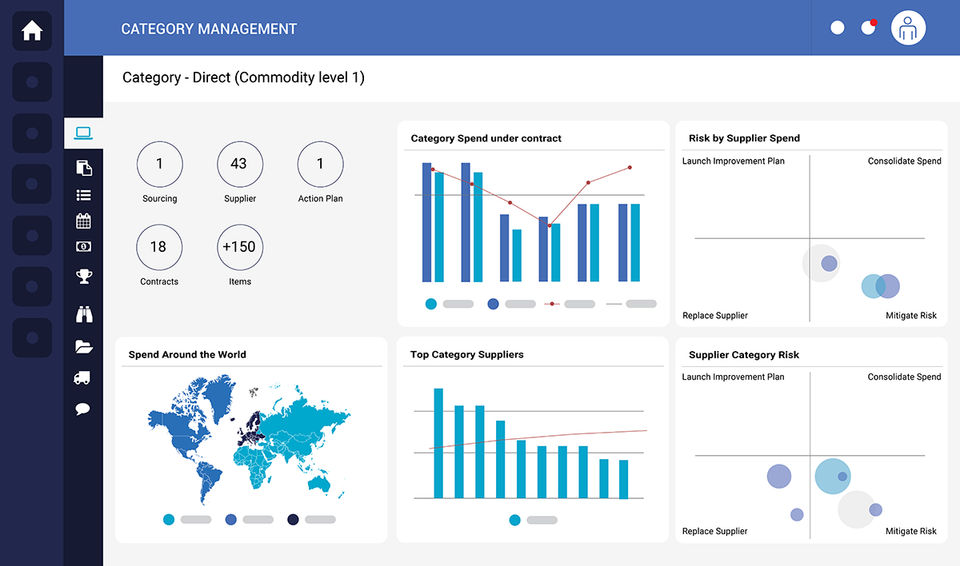Open the folder icon in sidebar
This screenshot has width=960, height=566.
pos(84,347)
